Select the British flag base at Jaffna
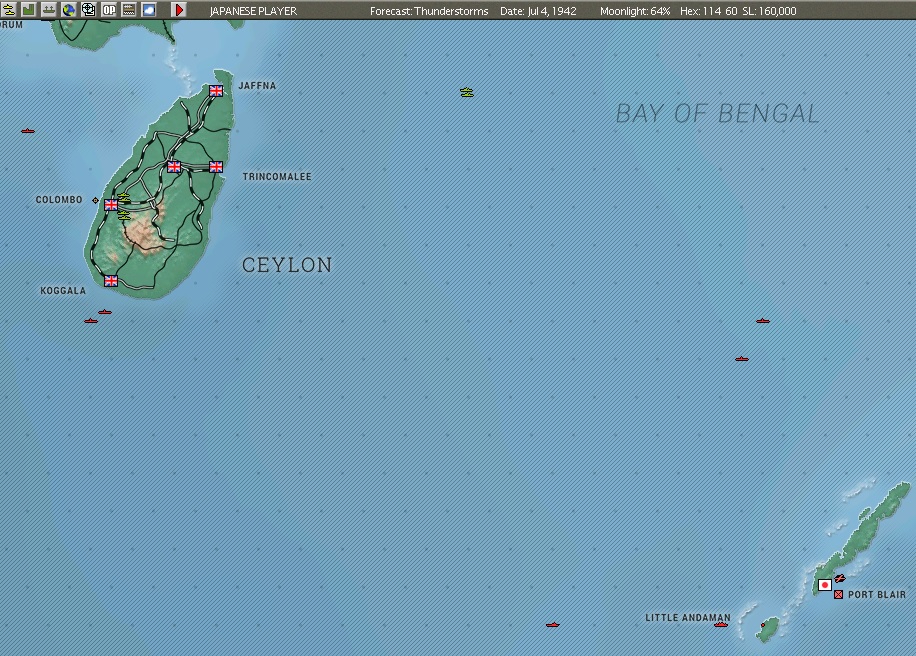 (x=216, y=91)
